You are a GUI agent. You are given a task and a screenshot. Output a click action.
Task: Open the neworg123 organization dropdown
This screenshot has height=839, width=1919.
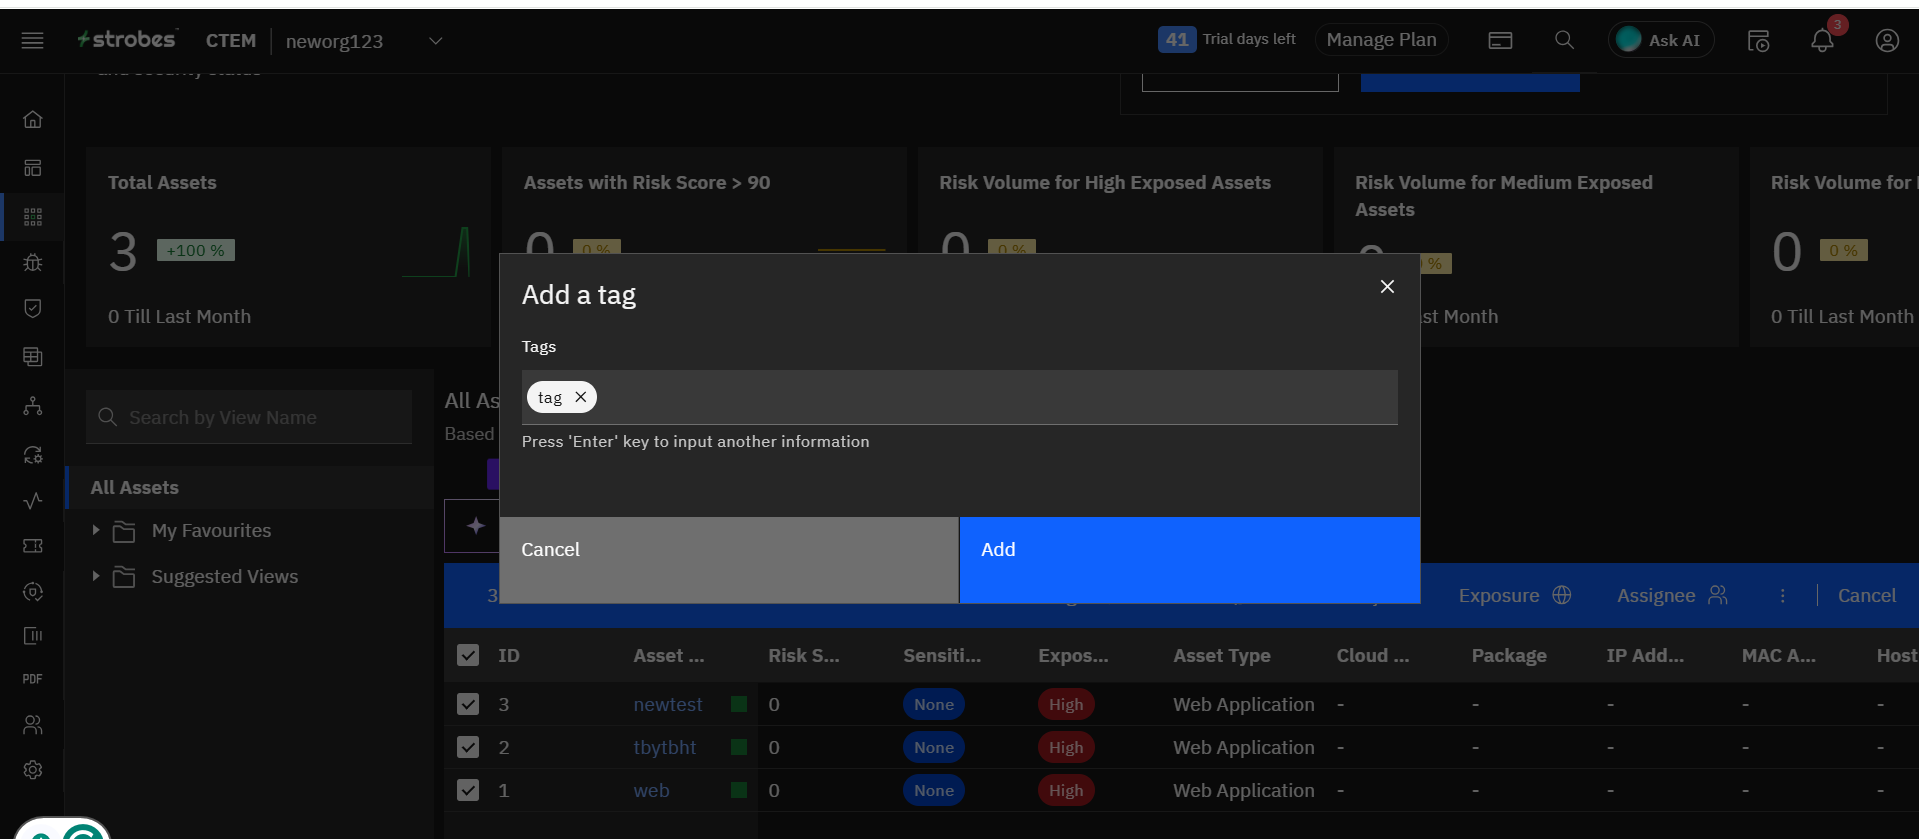coord(435,41)
